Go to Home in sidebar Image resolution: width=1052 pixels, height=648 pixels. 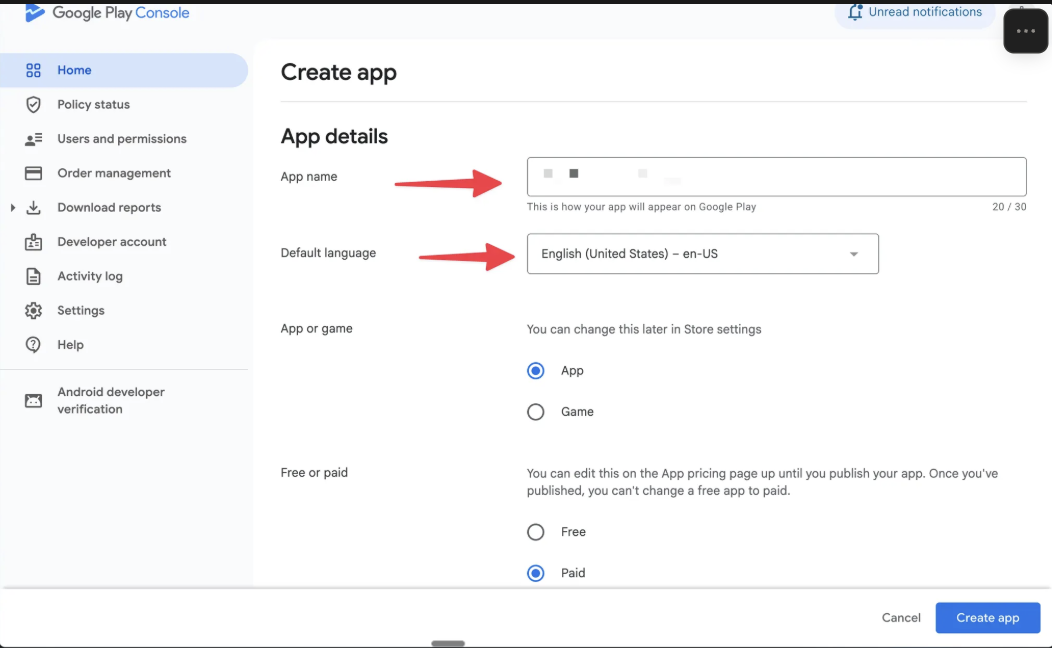pyautogui.click(x=124, y=70)
